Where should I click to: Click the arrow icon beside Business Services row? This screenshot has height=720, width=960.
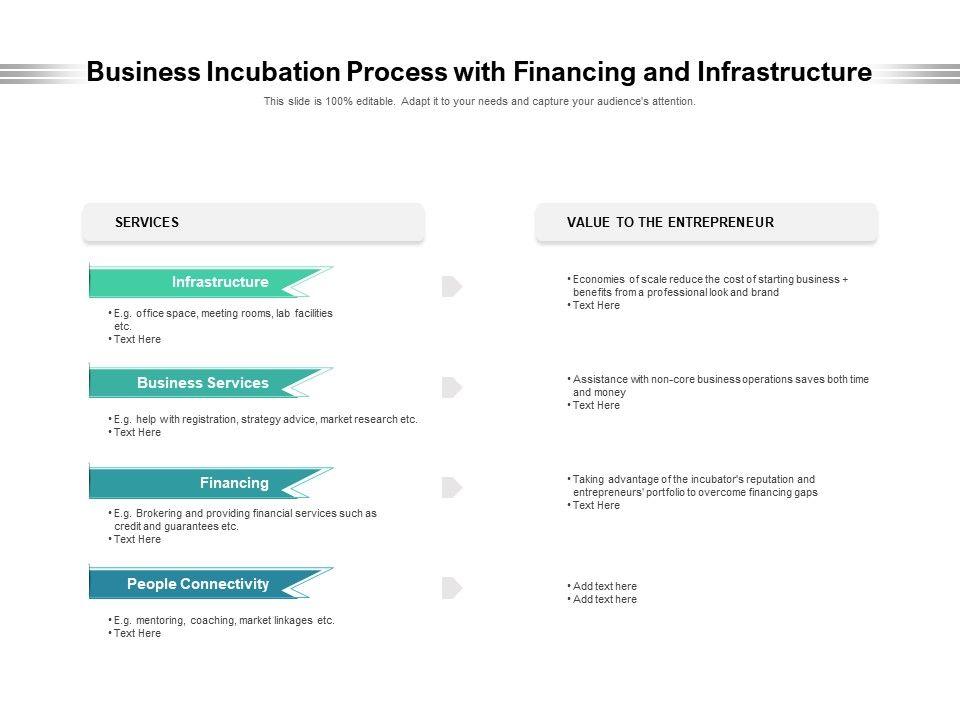pyautogui.click(x=452, y=387)
